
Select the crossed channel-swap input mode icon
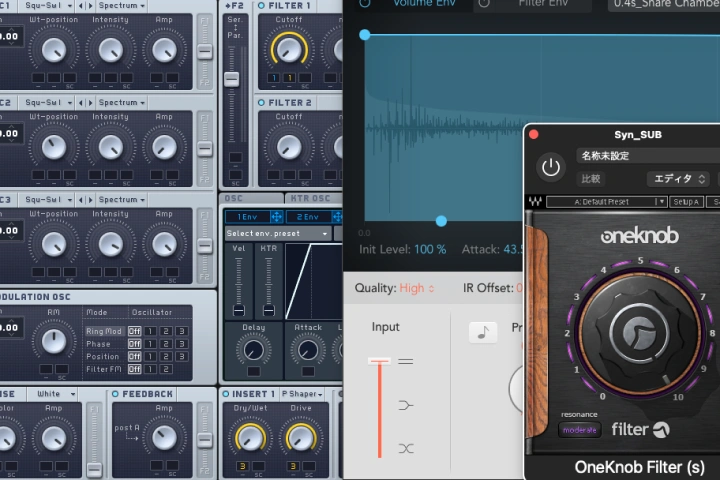click(x=405, y=448)
